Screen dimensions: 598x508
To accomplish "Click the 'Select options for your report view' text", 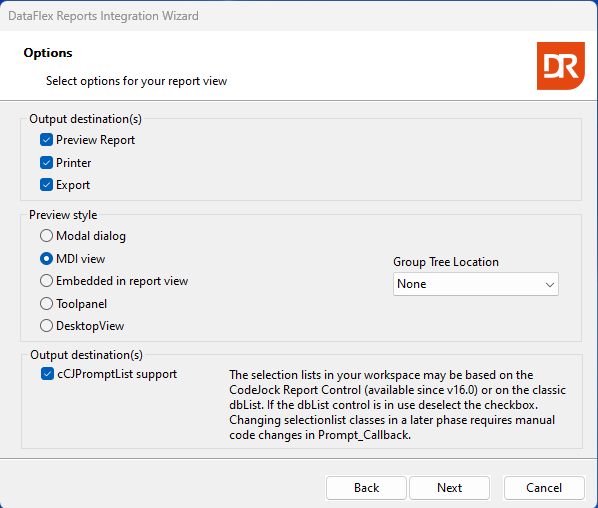I will [137, 81].
